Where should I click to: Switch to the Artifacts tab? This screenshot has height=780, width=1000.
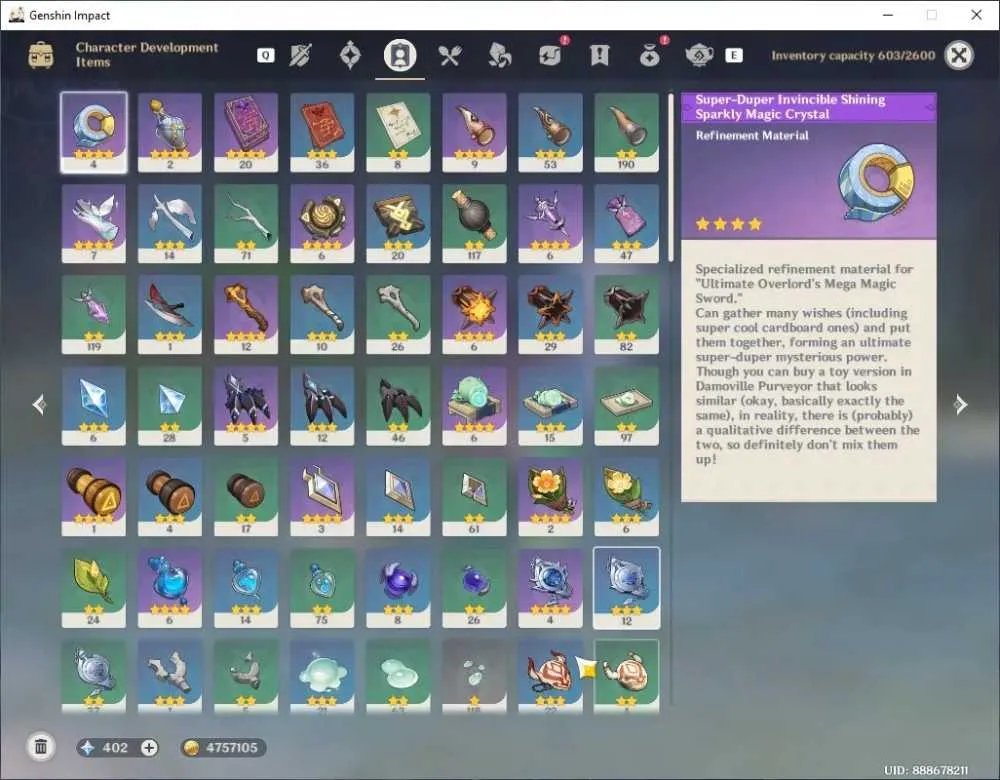tap(350, 55)
